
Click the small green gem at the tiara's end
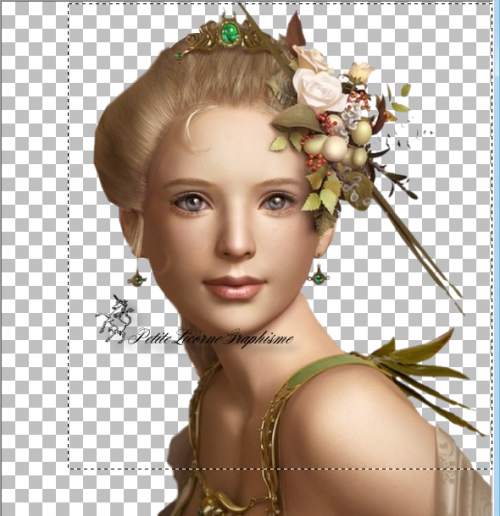[x=179, y=55]
